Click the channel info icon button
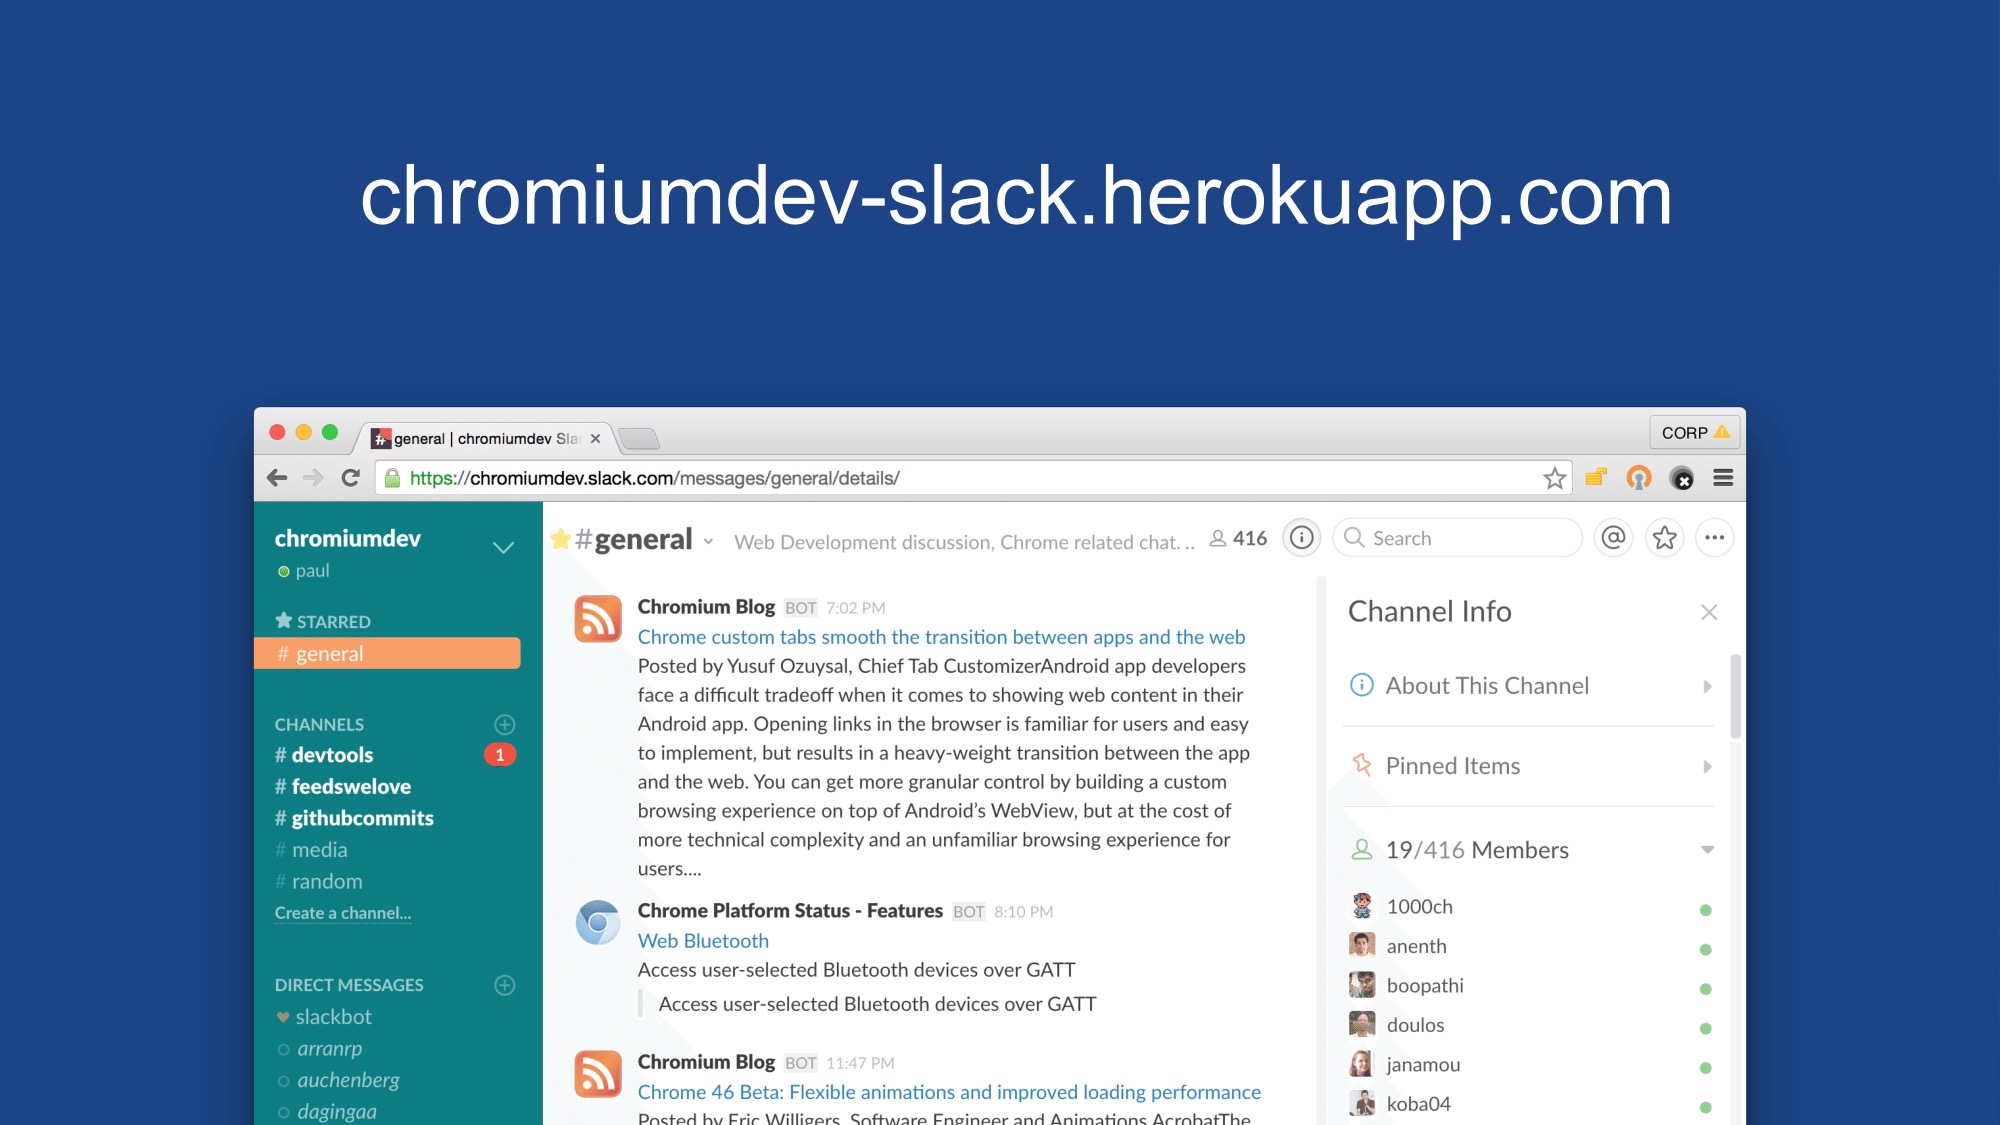Viewport: 2000px width, 1125px height. click(x=1301, y=538)
